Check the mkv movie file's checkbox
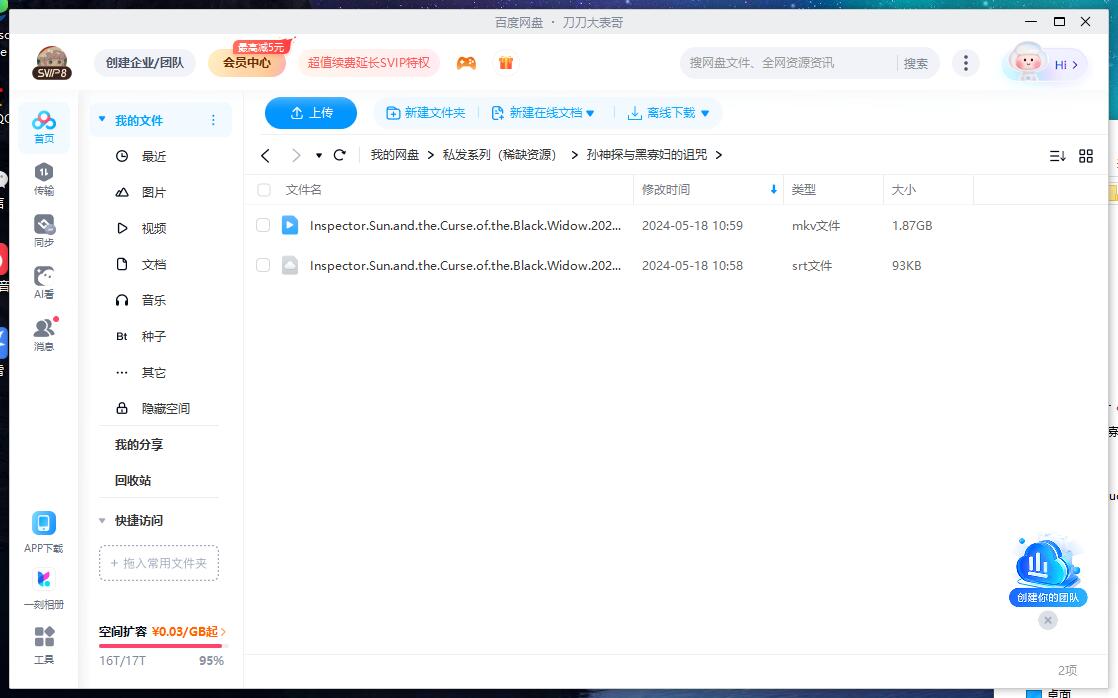The width and height of the screenshot is (1118, 698). click(263, 225)
